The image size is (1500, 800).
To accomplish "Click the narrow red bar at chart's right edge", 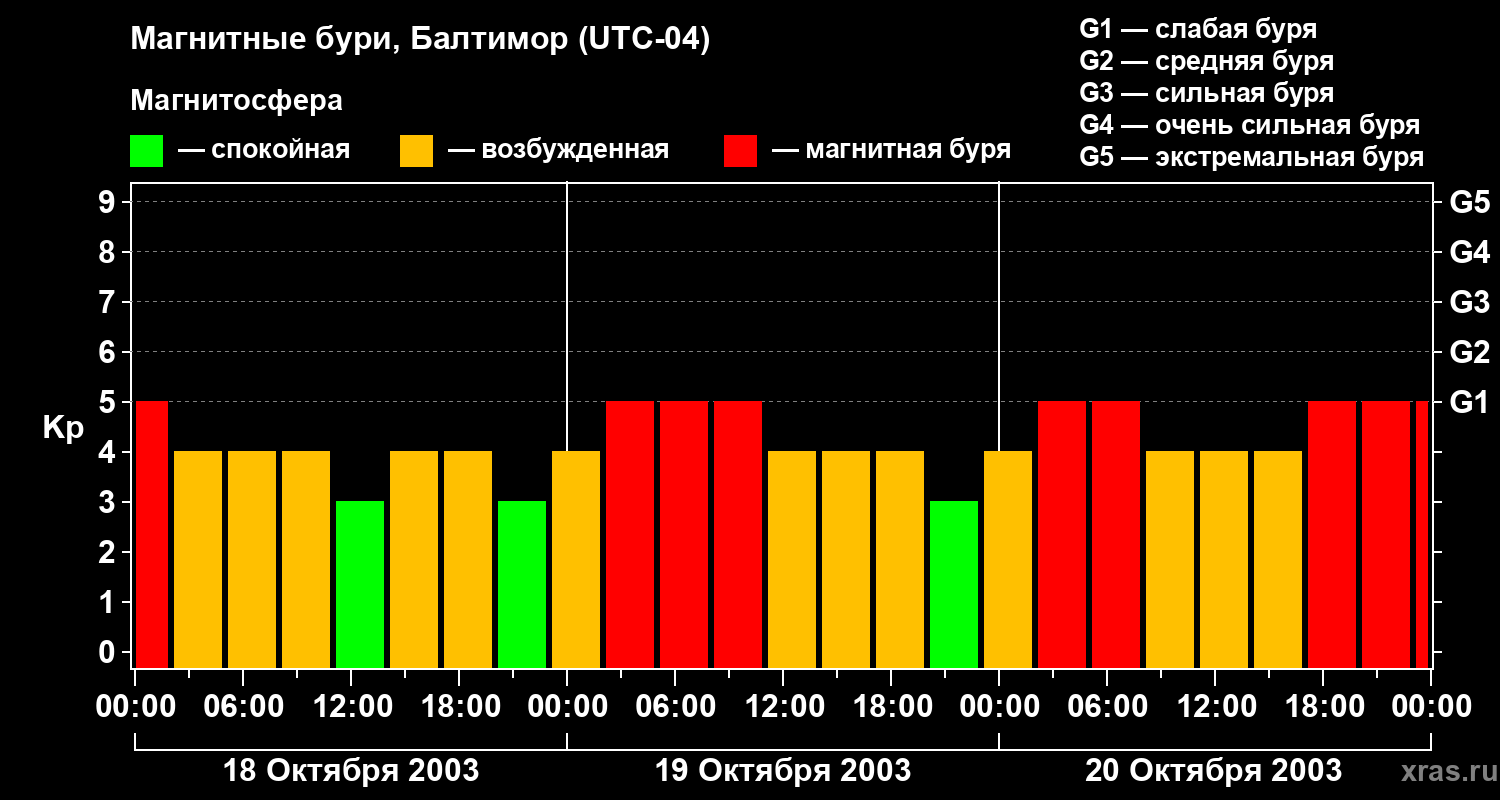I will 1422,534.
